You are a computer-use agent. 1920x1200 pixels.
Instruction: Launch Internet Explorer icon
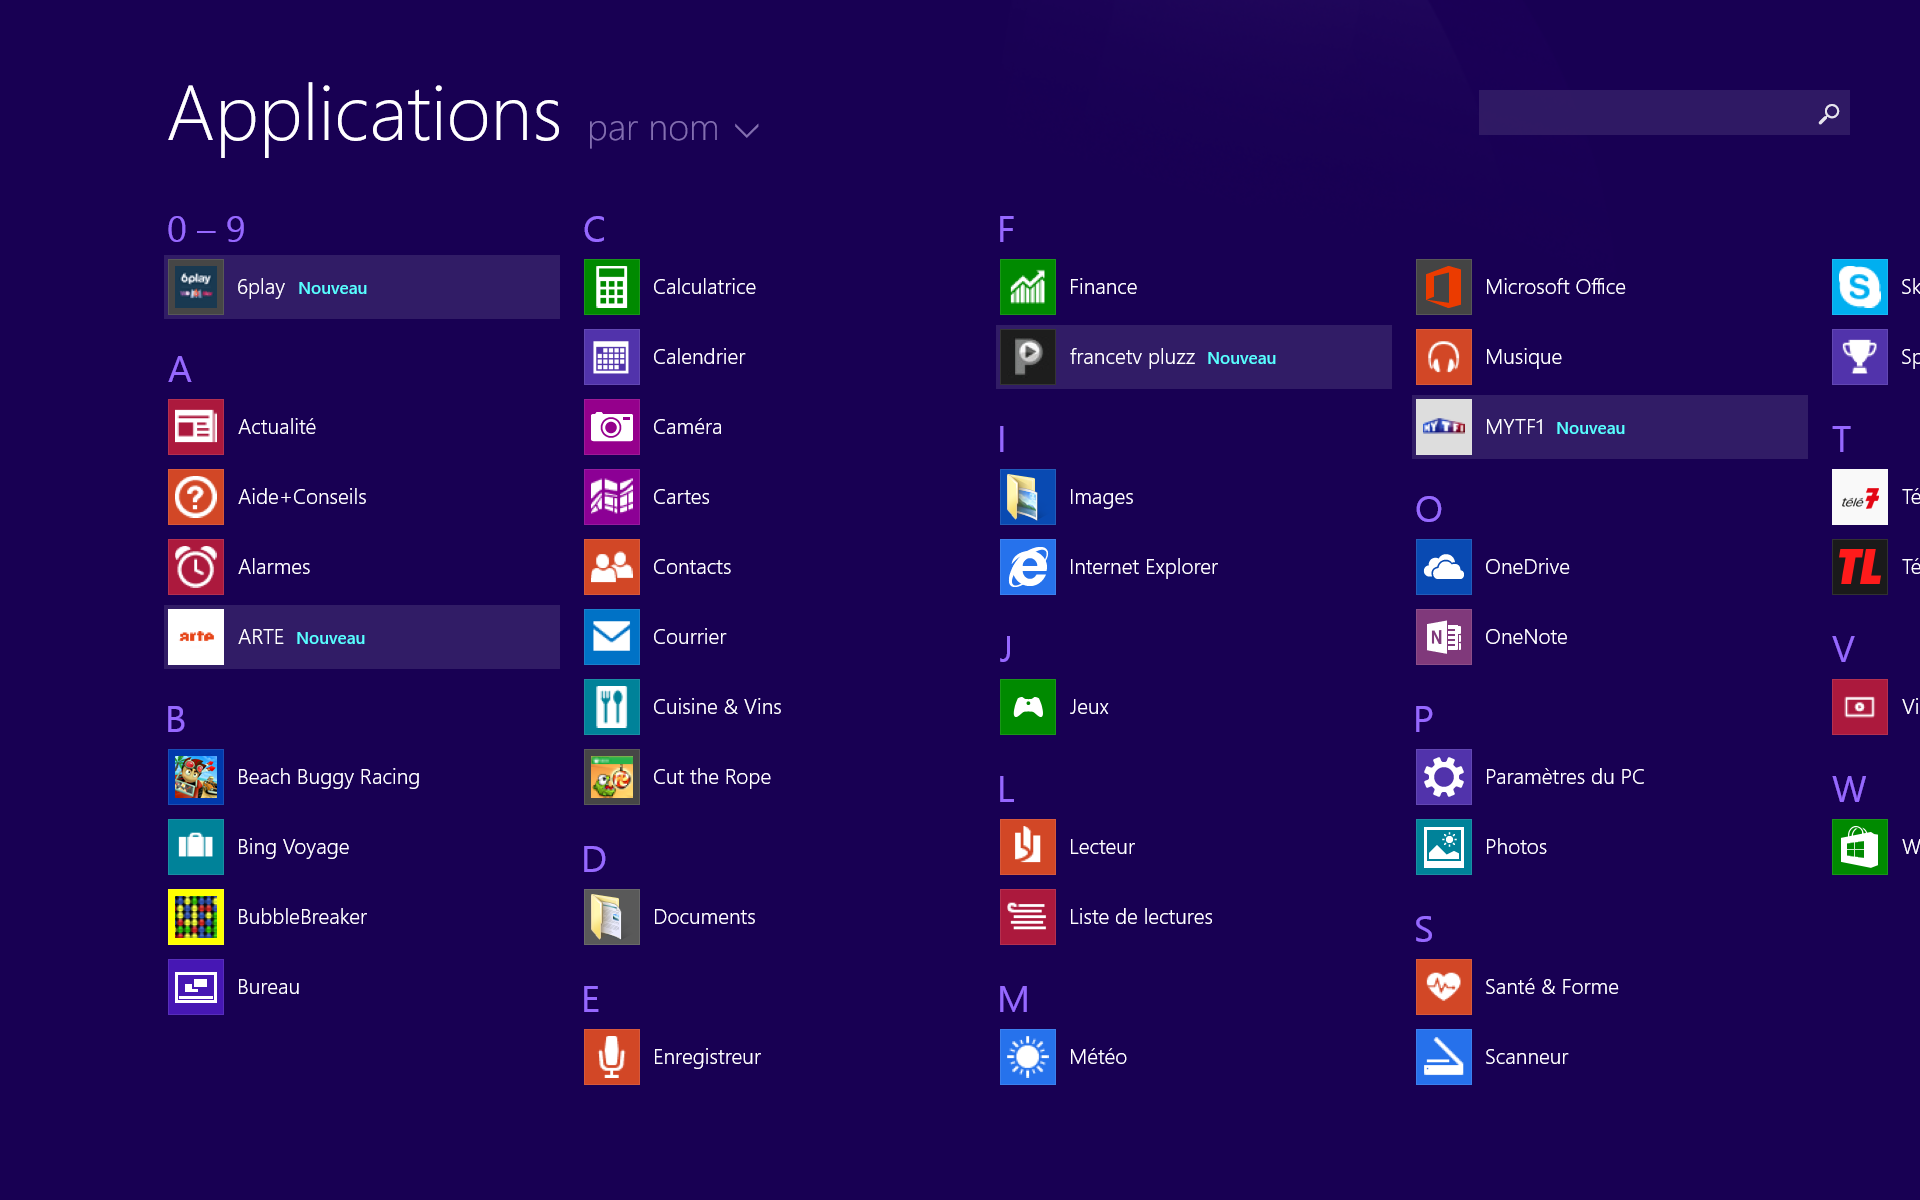[x=1028, y=567]
